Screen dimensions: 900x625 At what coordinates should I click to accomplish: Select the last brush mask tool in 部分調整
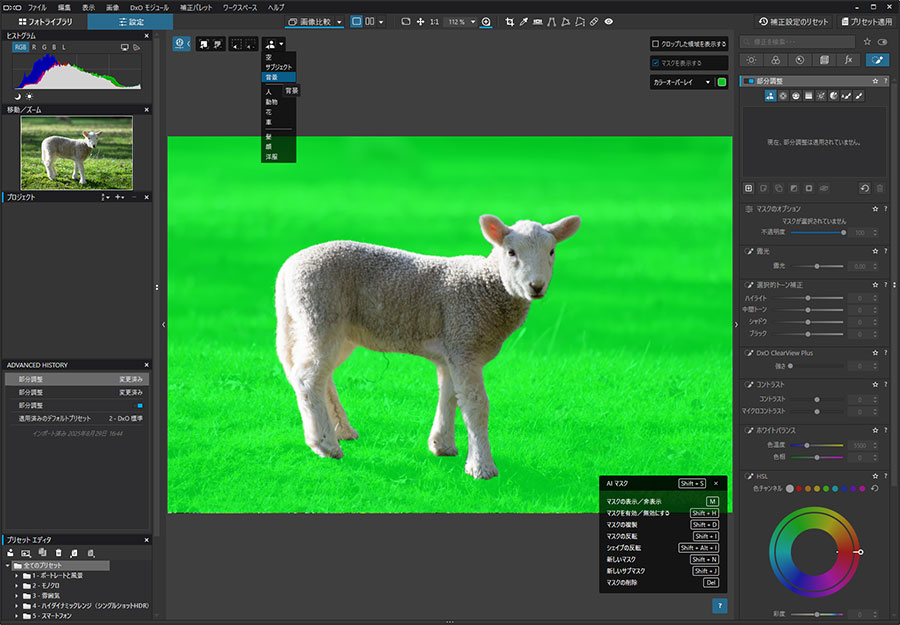coord(859,96)
